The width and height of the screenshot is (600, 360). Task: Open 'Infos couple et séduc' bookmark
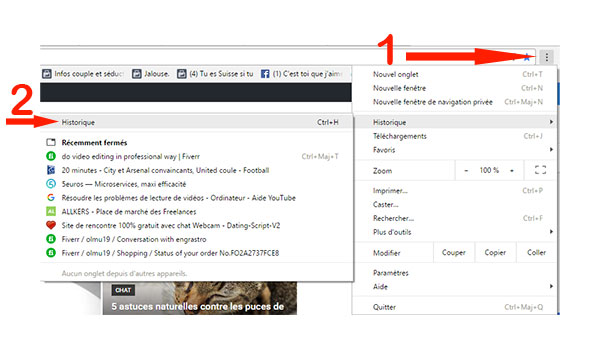pos(83,74)
